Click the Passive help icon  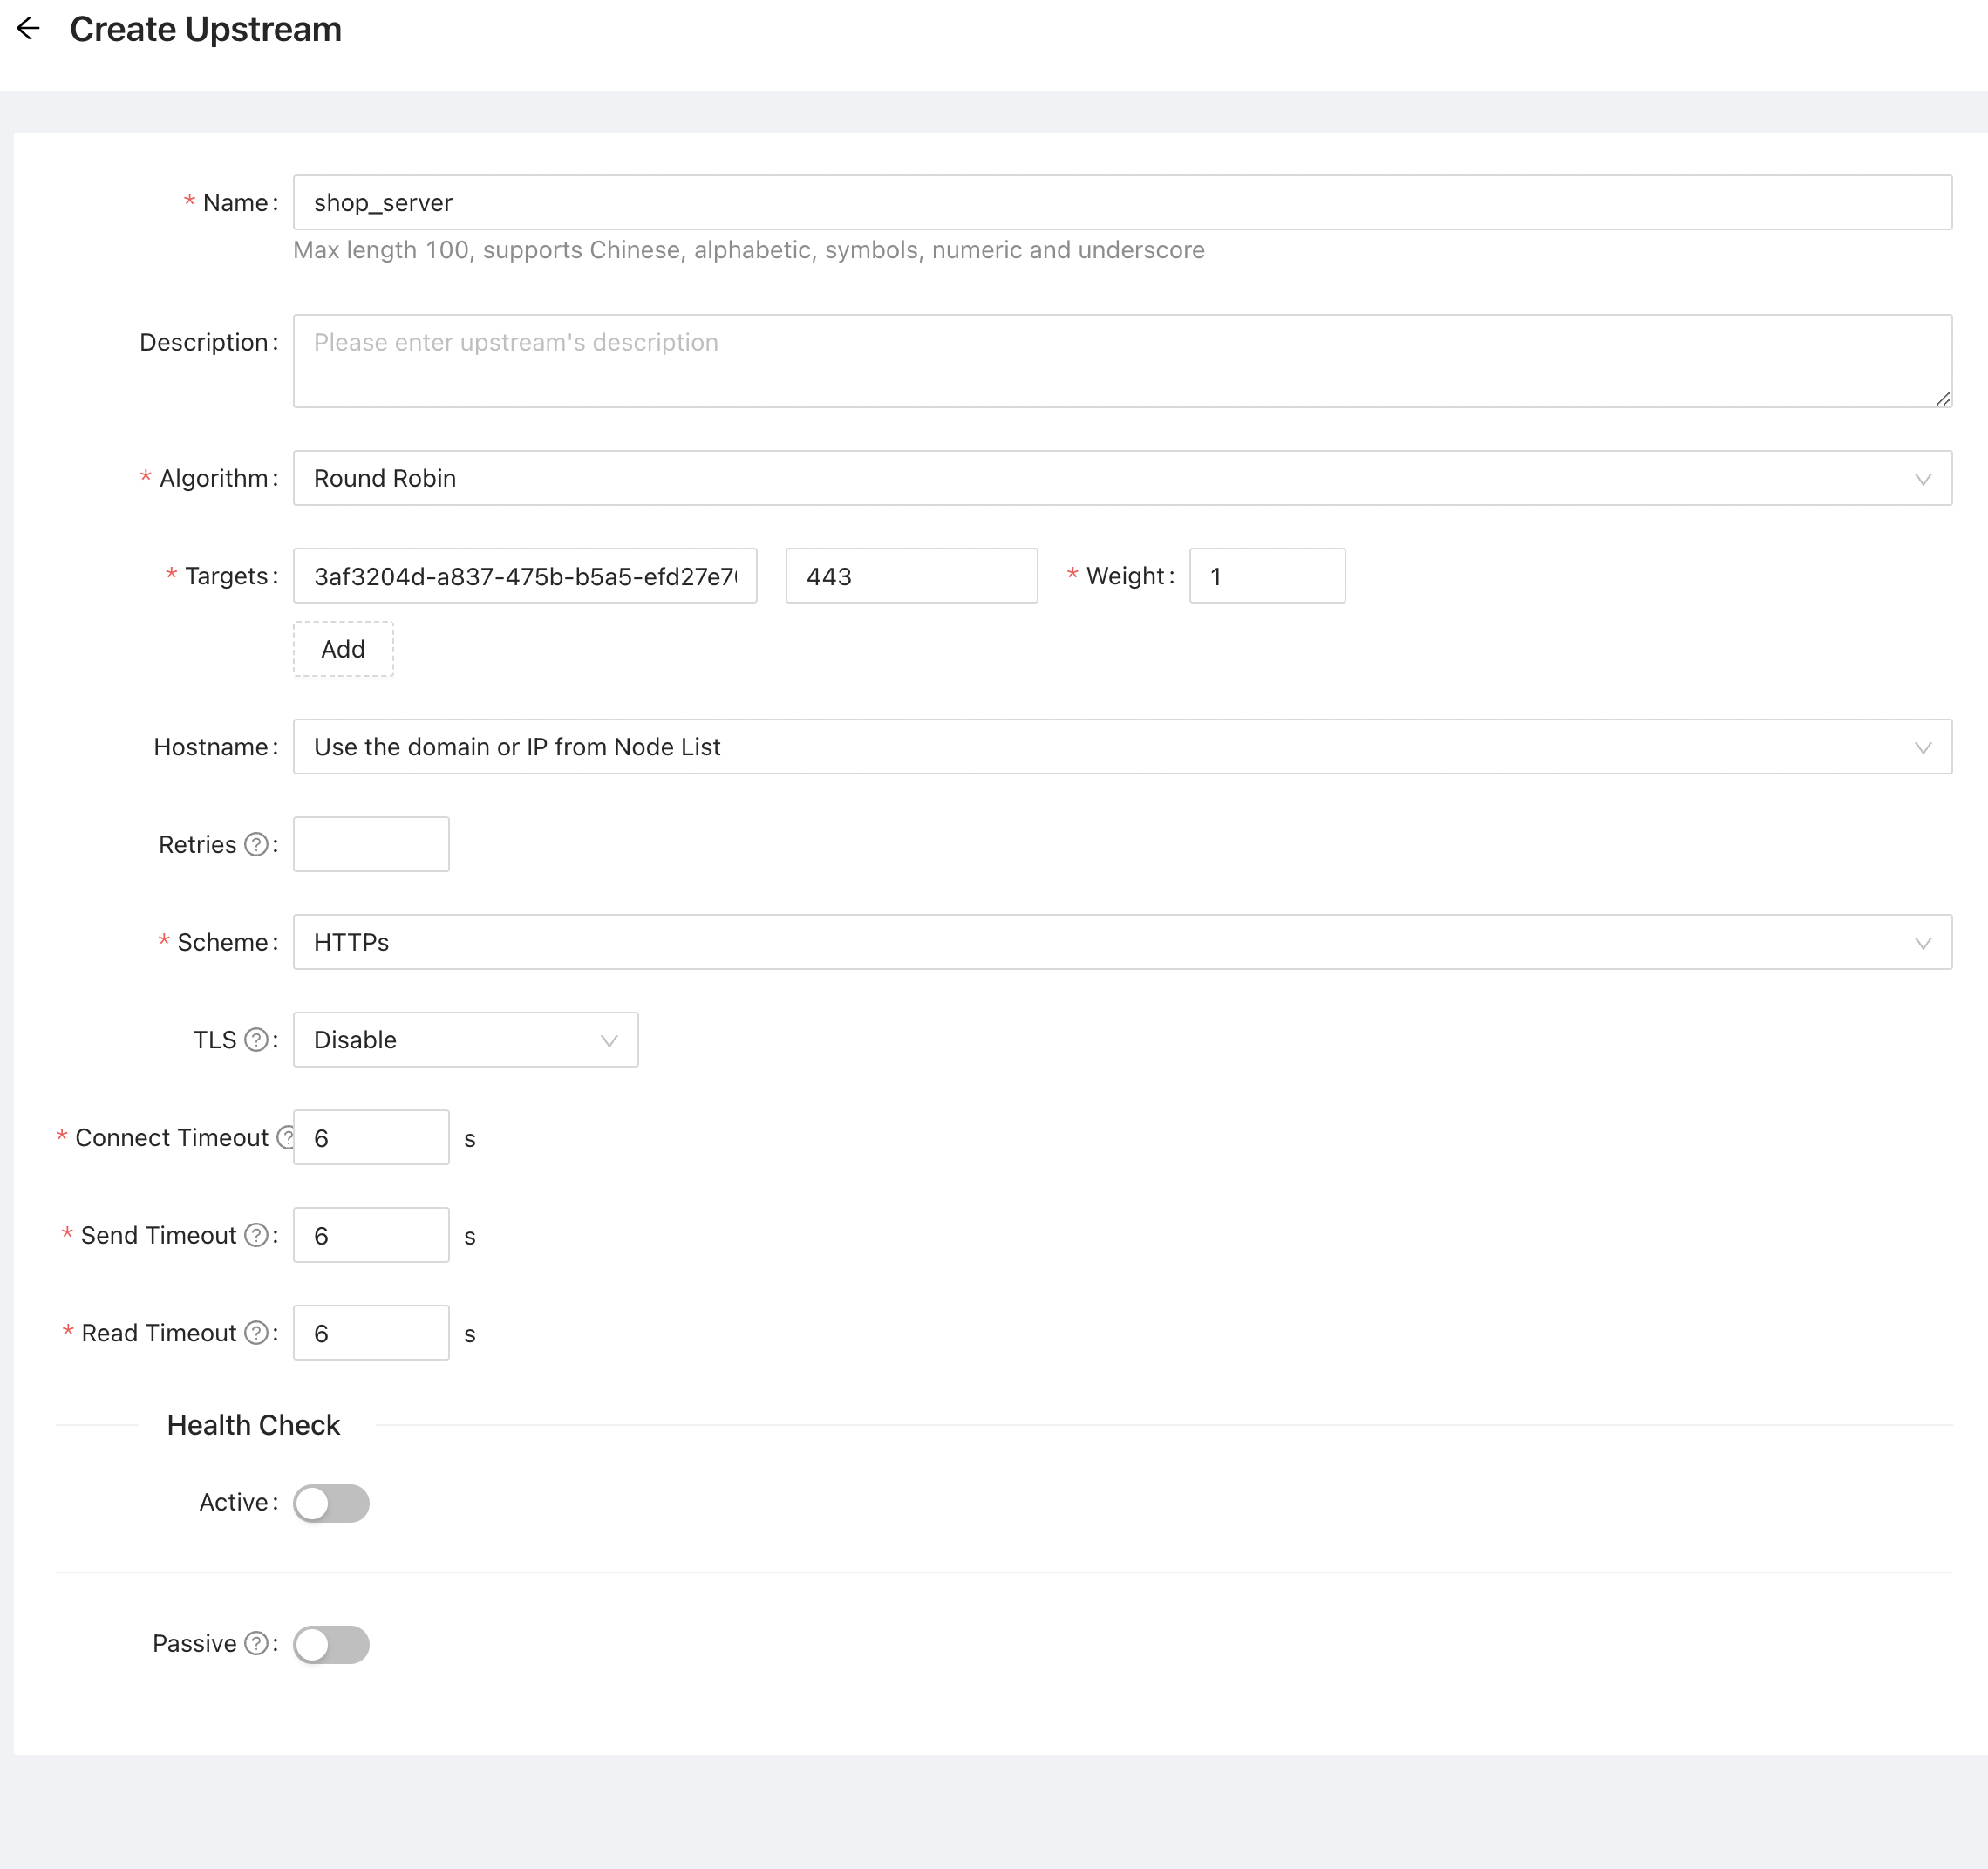(x=256, y=1644)
